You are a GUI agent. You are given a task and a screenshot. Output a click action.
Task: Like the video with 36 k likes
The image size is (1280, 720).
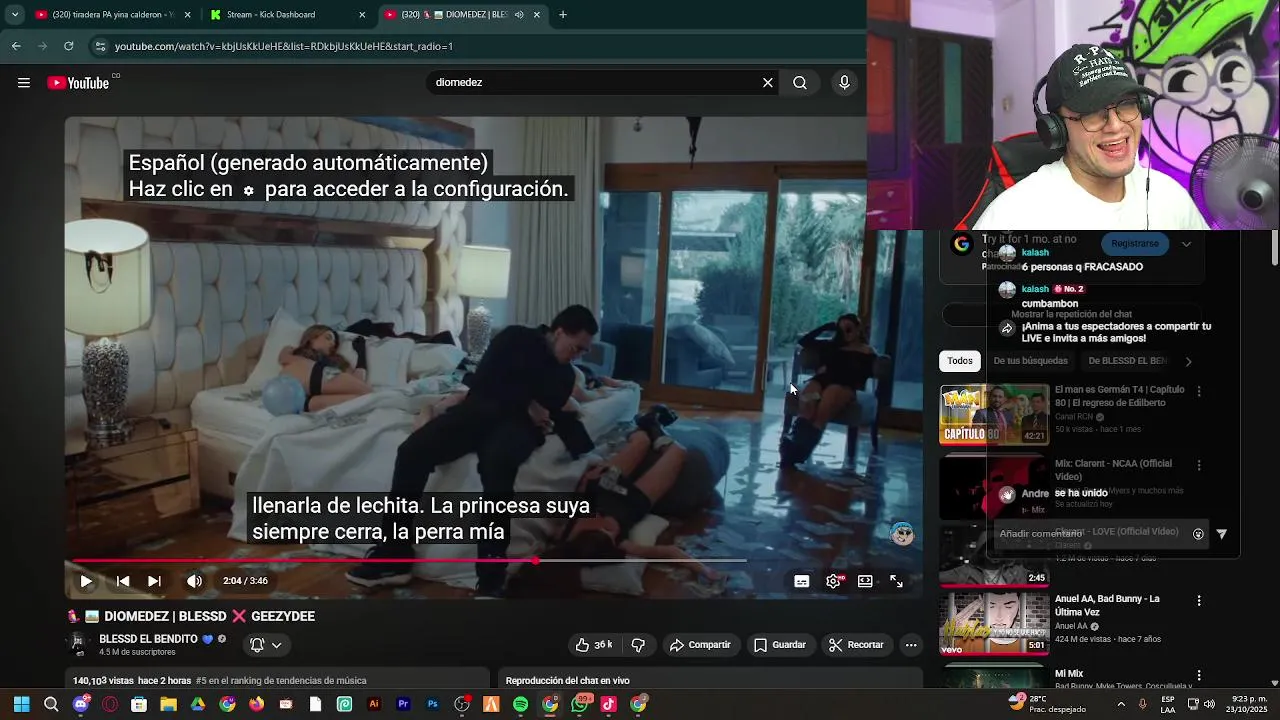(x=593, y=645)
